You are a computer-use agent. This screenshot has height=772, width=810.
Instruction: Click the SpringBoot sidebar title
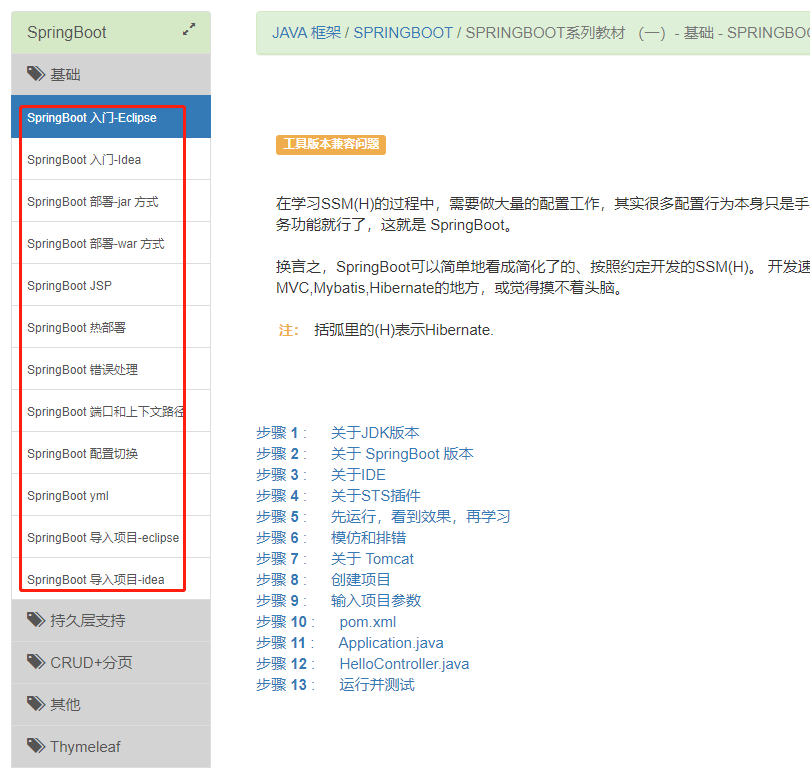pyautogui.click(x=67, y=33)
